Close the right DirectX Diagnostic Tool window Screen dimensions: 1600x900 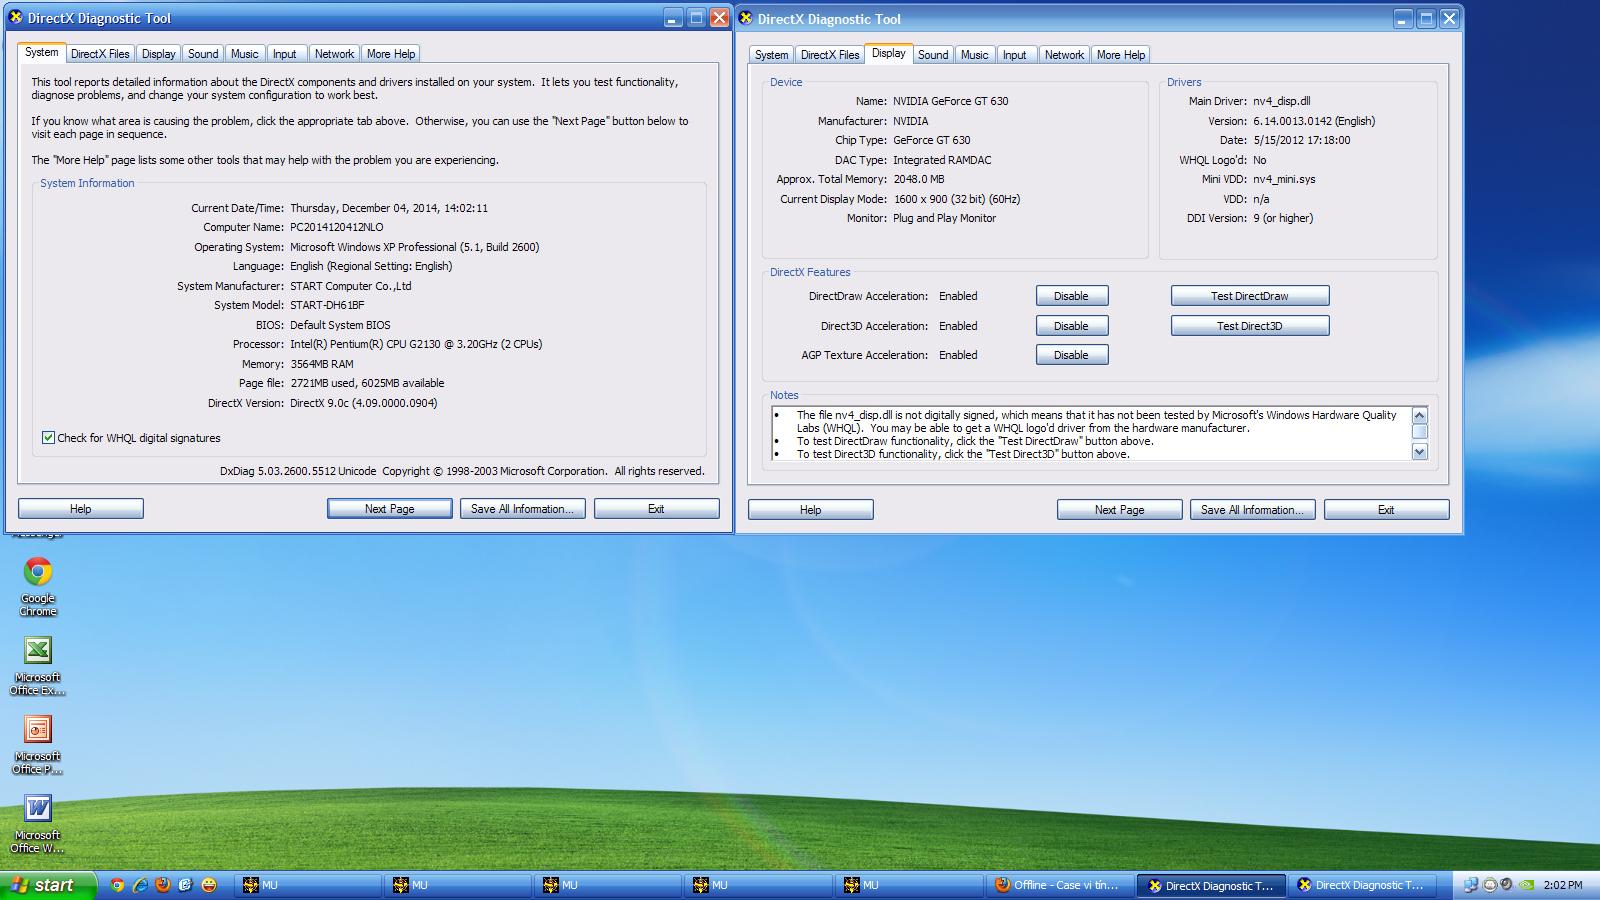click(1449, 18)
